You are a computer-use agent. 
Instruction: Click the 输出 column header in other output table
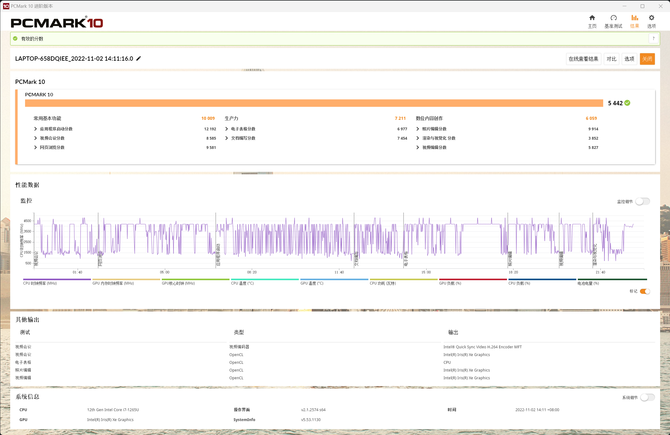453,332
